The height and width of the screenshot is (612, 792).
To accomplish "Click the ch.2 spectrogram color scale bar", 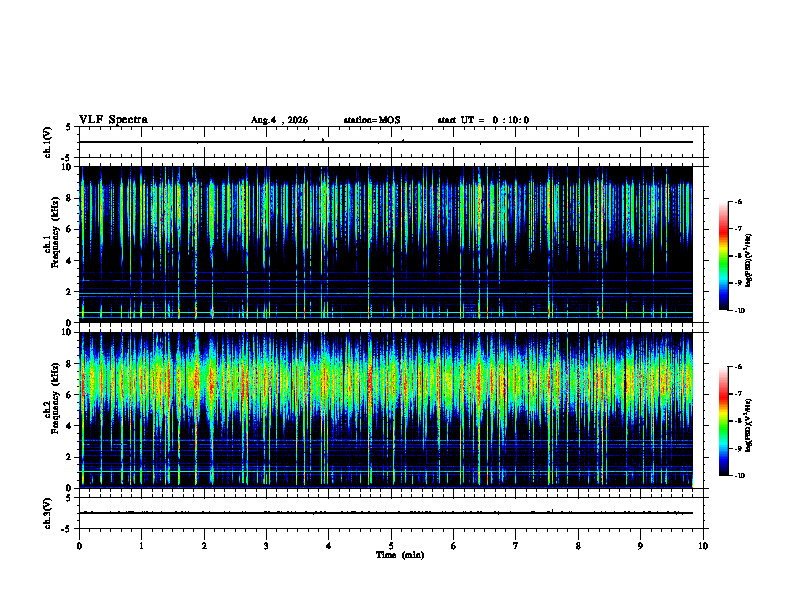I will coord(724,421).
